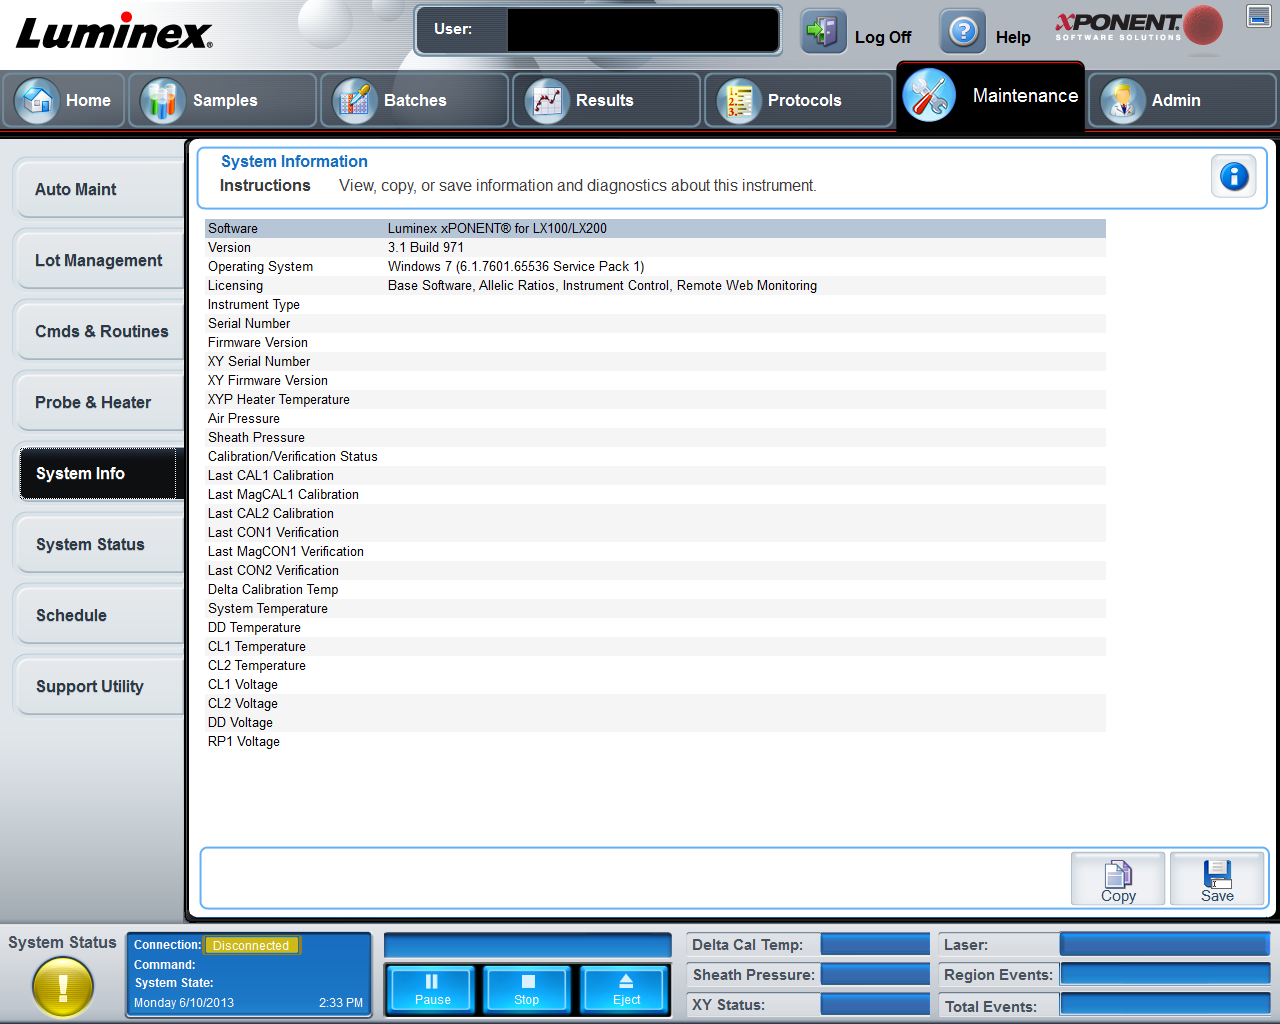The height and width of the screenshot is (1024, 1280).
Task: Log off via the Log Off icon
Action: 822,31
